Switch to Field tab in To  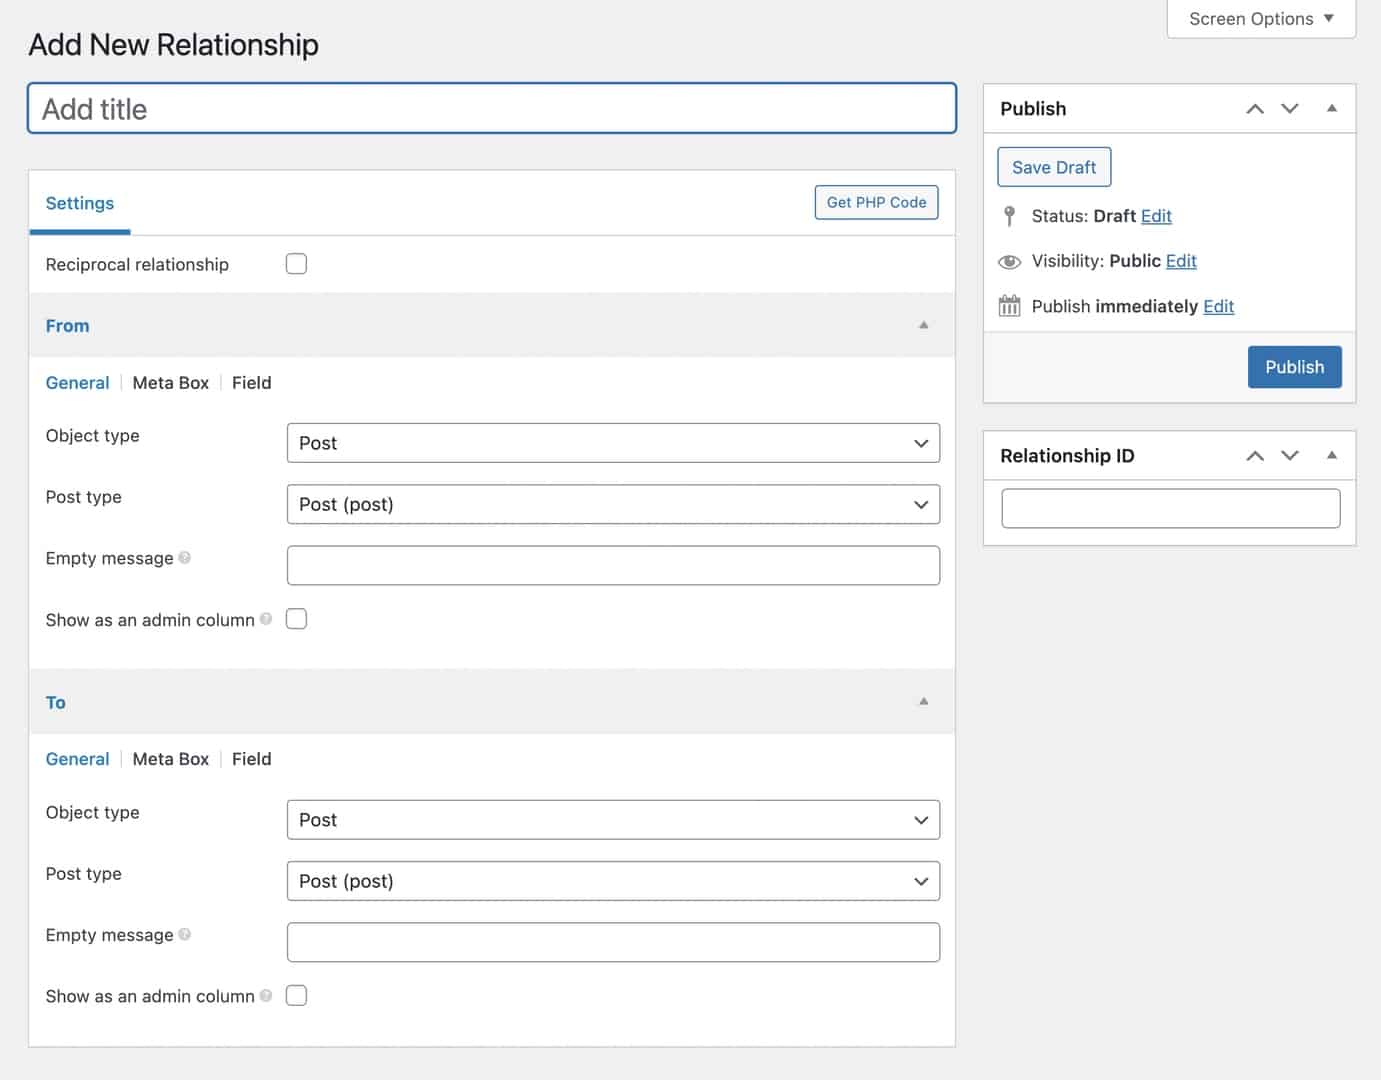tap(252, 759)
